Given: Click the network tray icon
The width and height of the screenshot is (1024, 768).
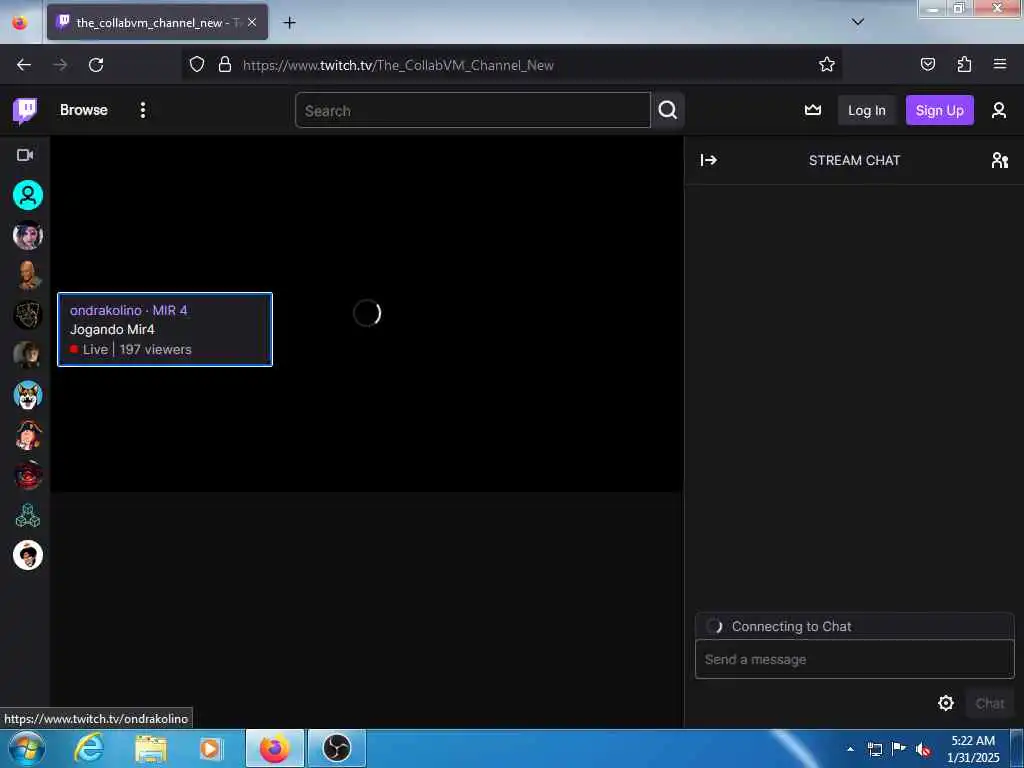Looking at the screenshot, I should coord(874,749).
